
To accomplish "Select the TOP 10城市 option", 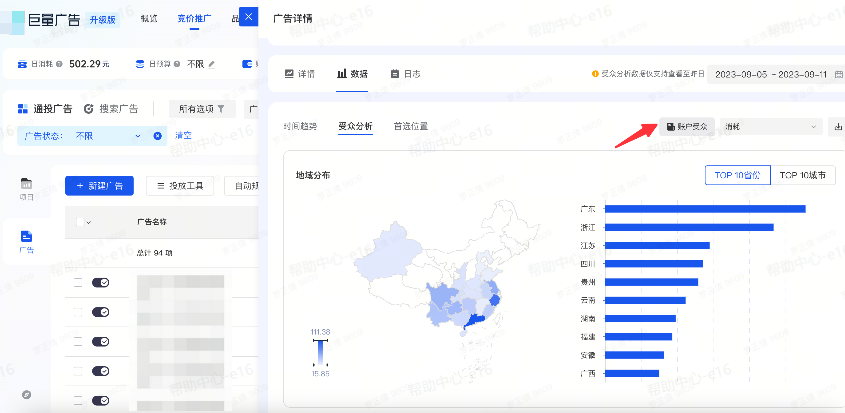I will [x=804, y=175].
